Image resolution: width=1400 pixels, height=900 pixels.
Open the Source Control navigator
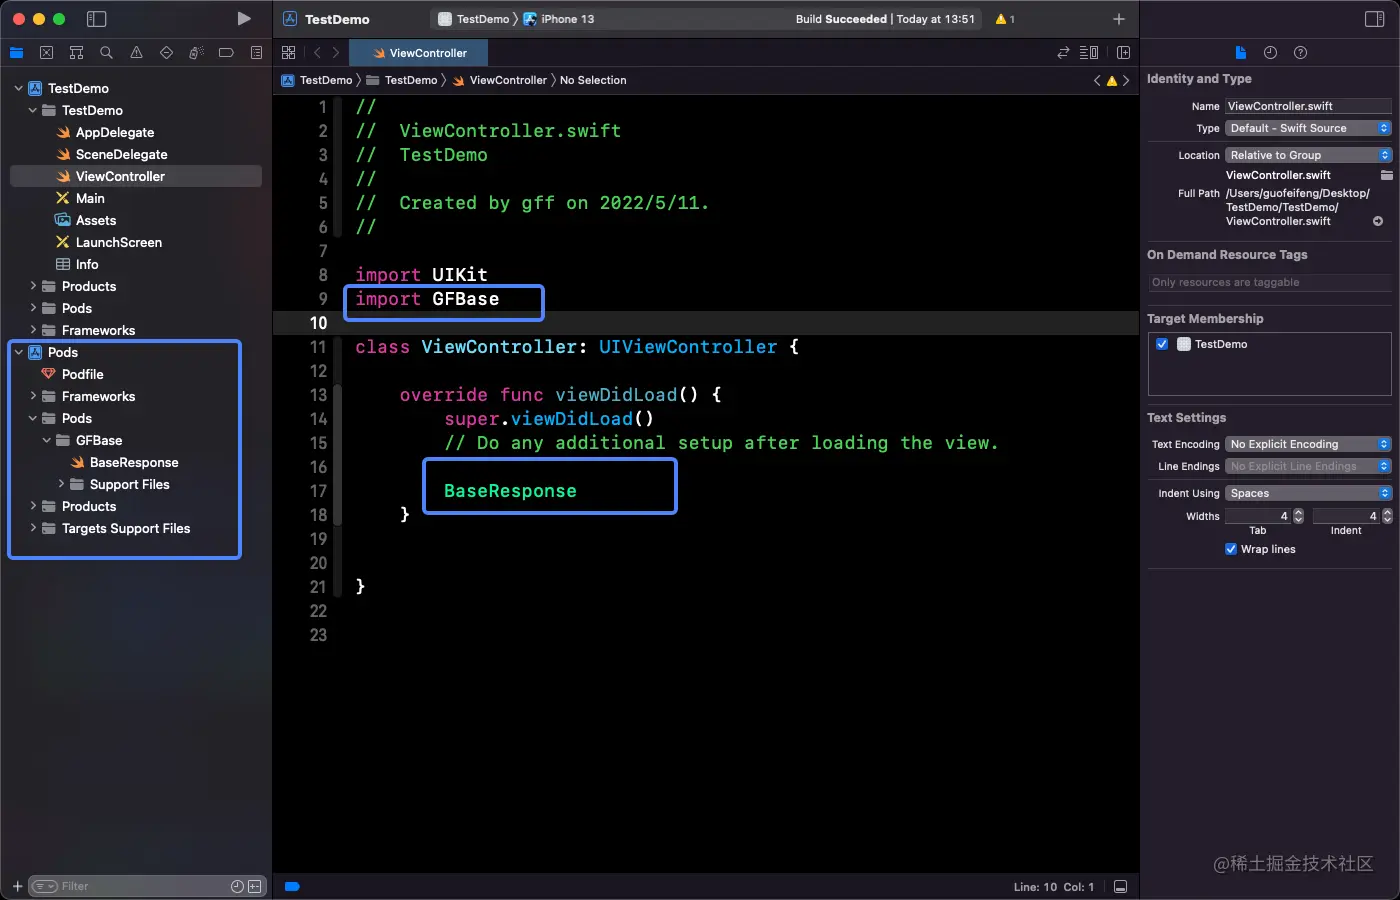tap(46, 53)
